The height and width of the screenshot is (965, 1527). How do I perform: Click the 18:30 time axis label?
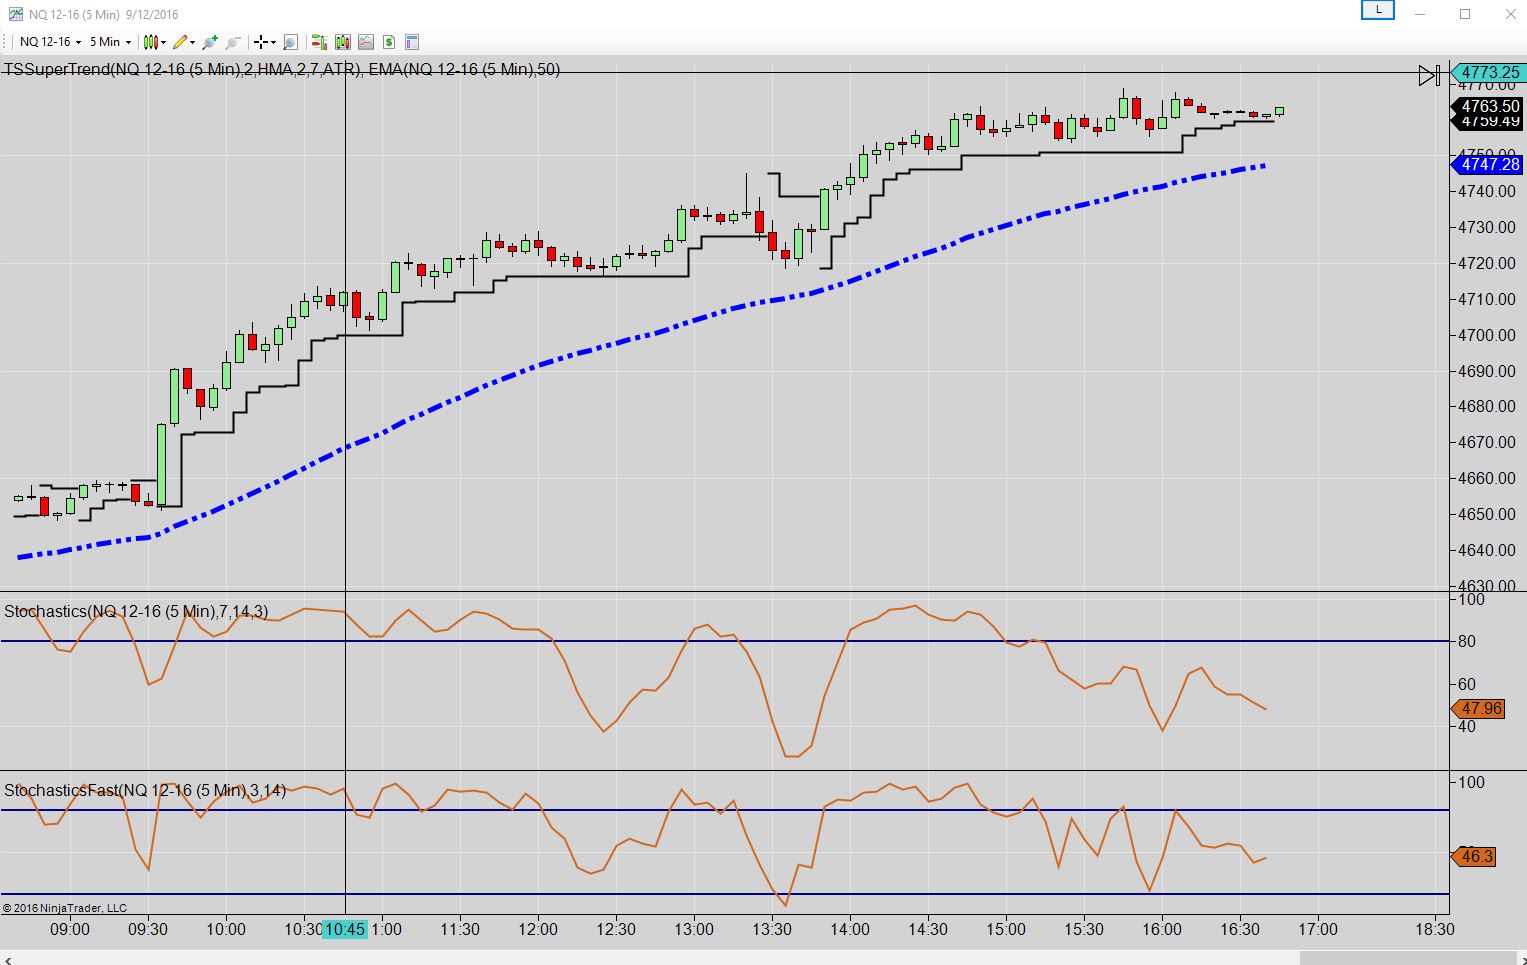click(1435, 929)
